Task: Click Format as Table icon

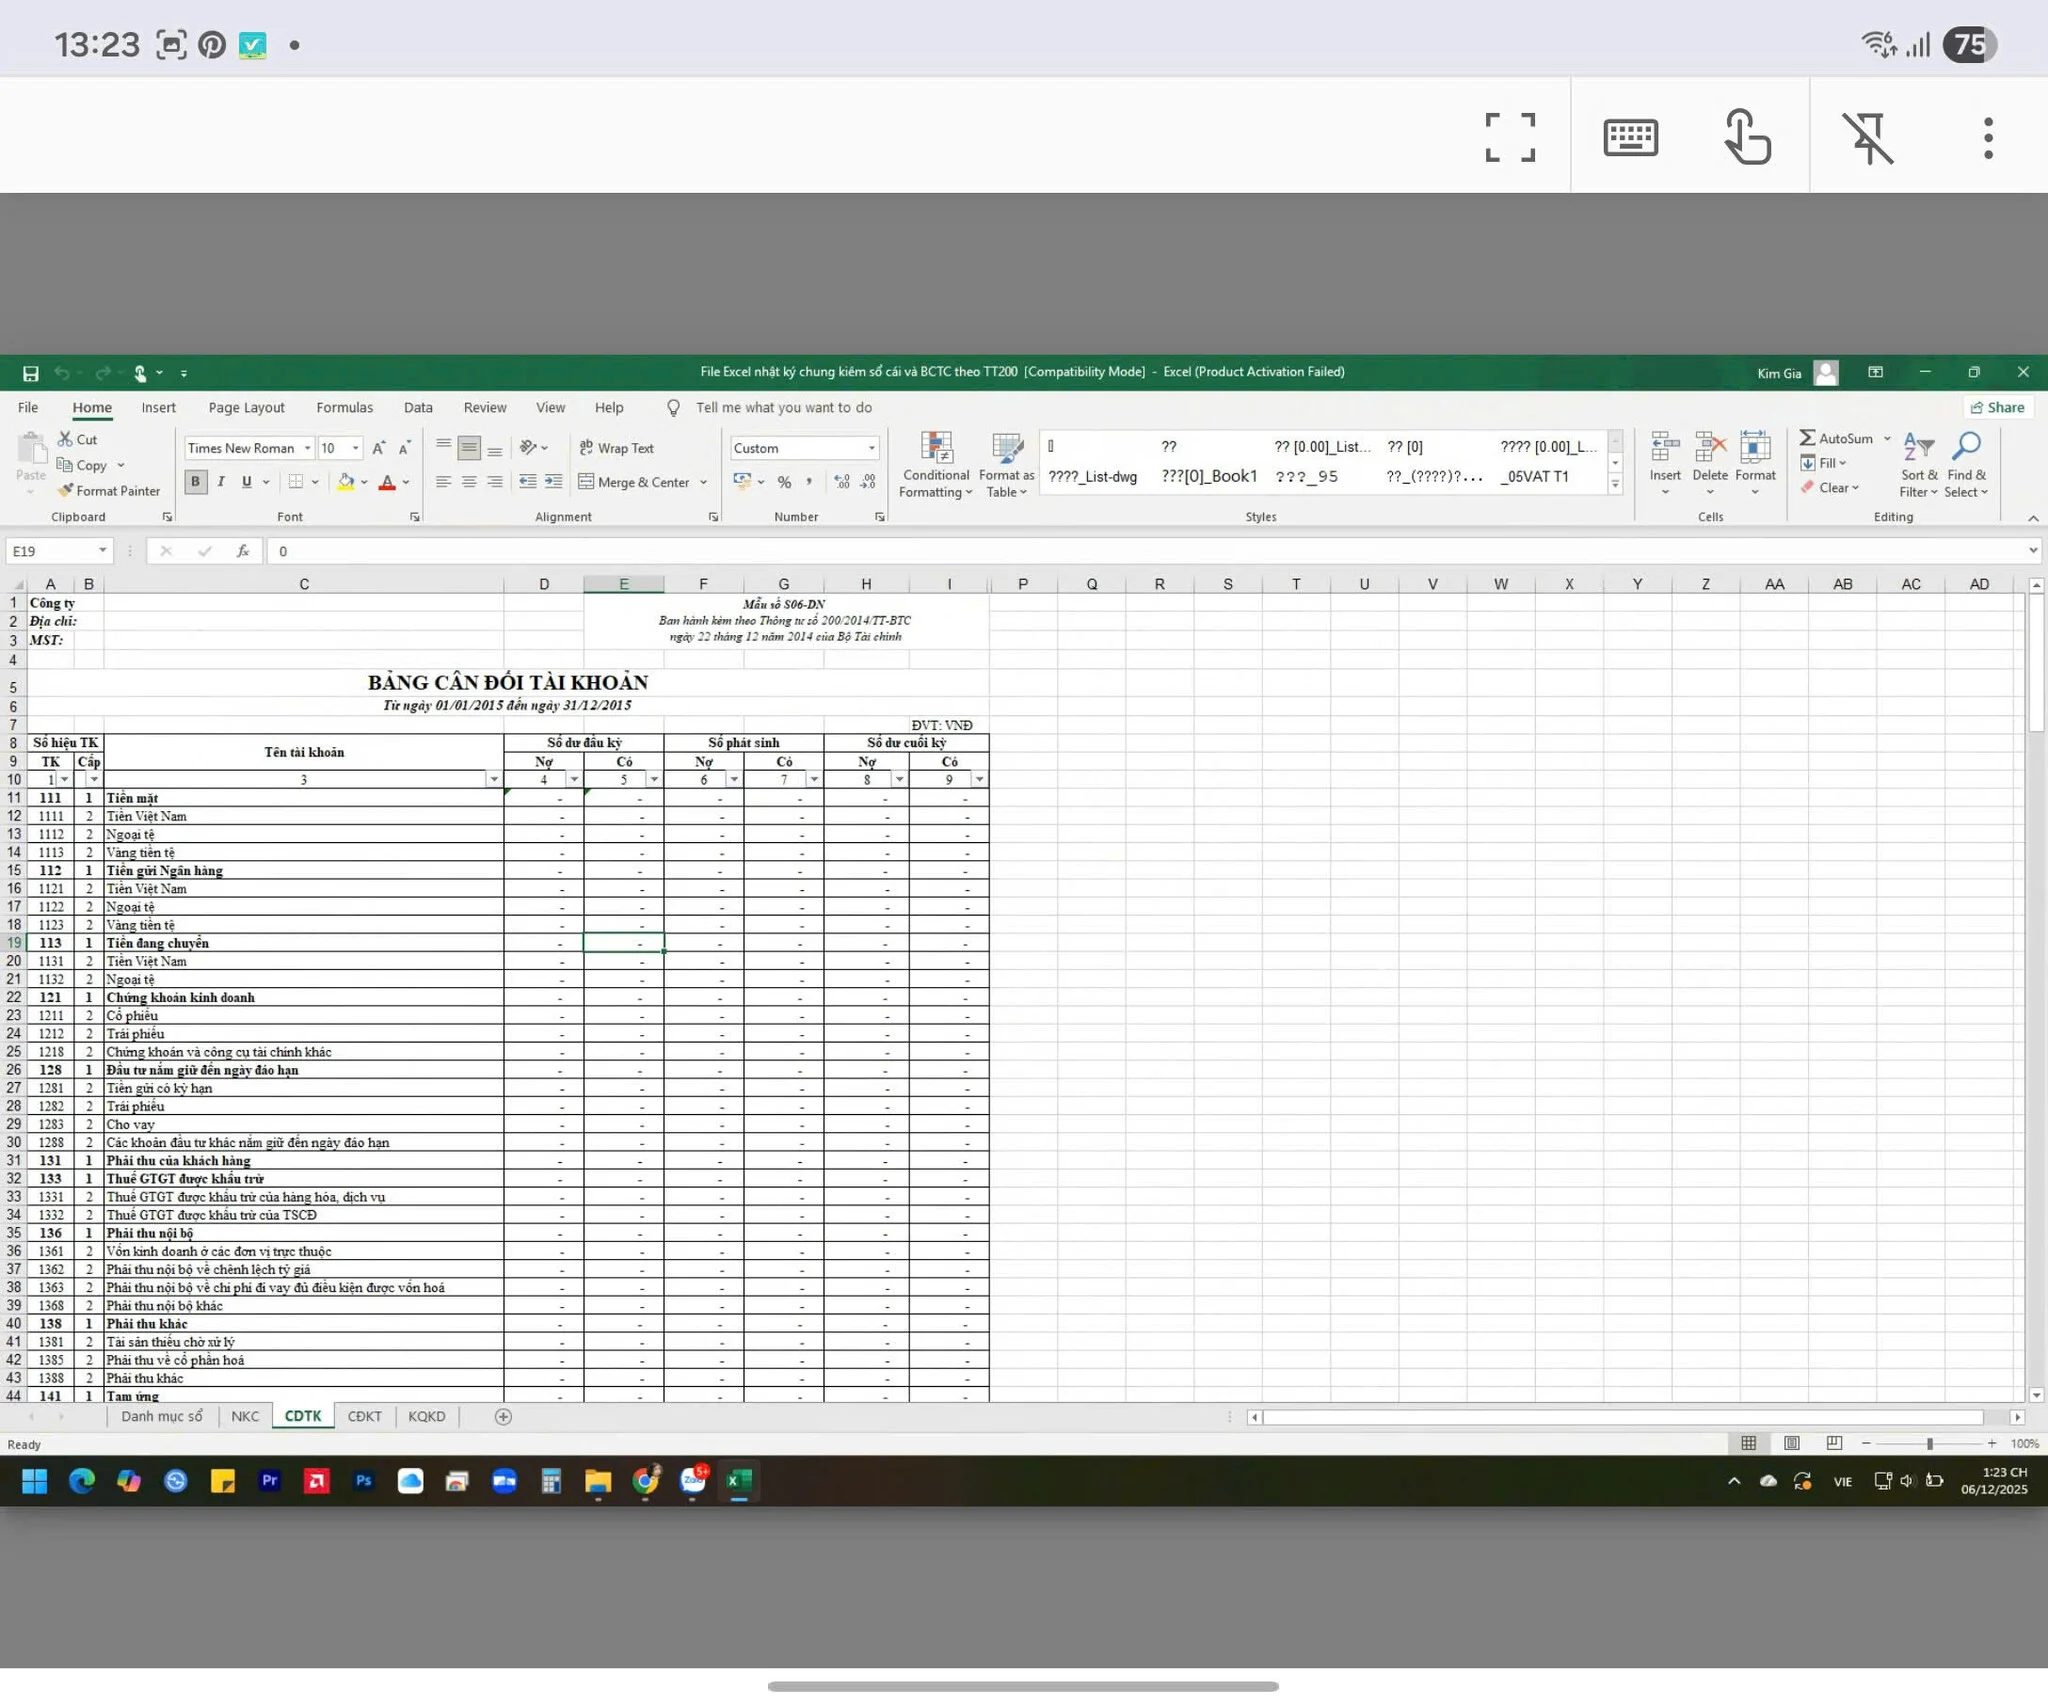Action: click(1006, 465)
